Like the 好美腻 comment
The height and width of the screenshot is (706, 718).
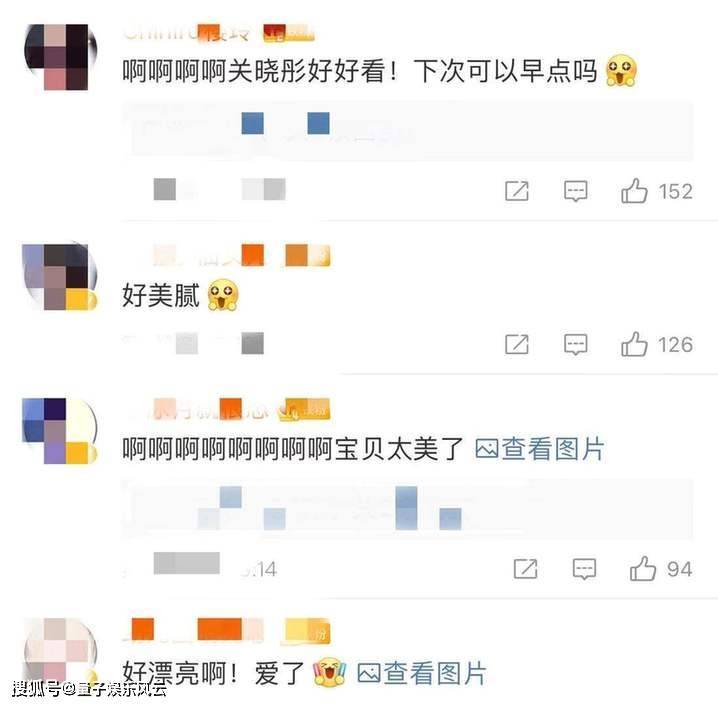click(x=634, y=344)
